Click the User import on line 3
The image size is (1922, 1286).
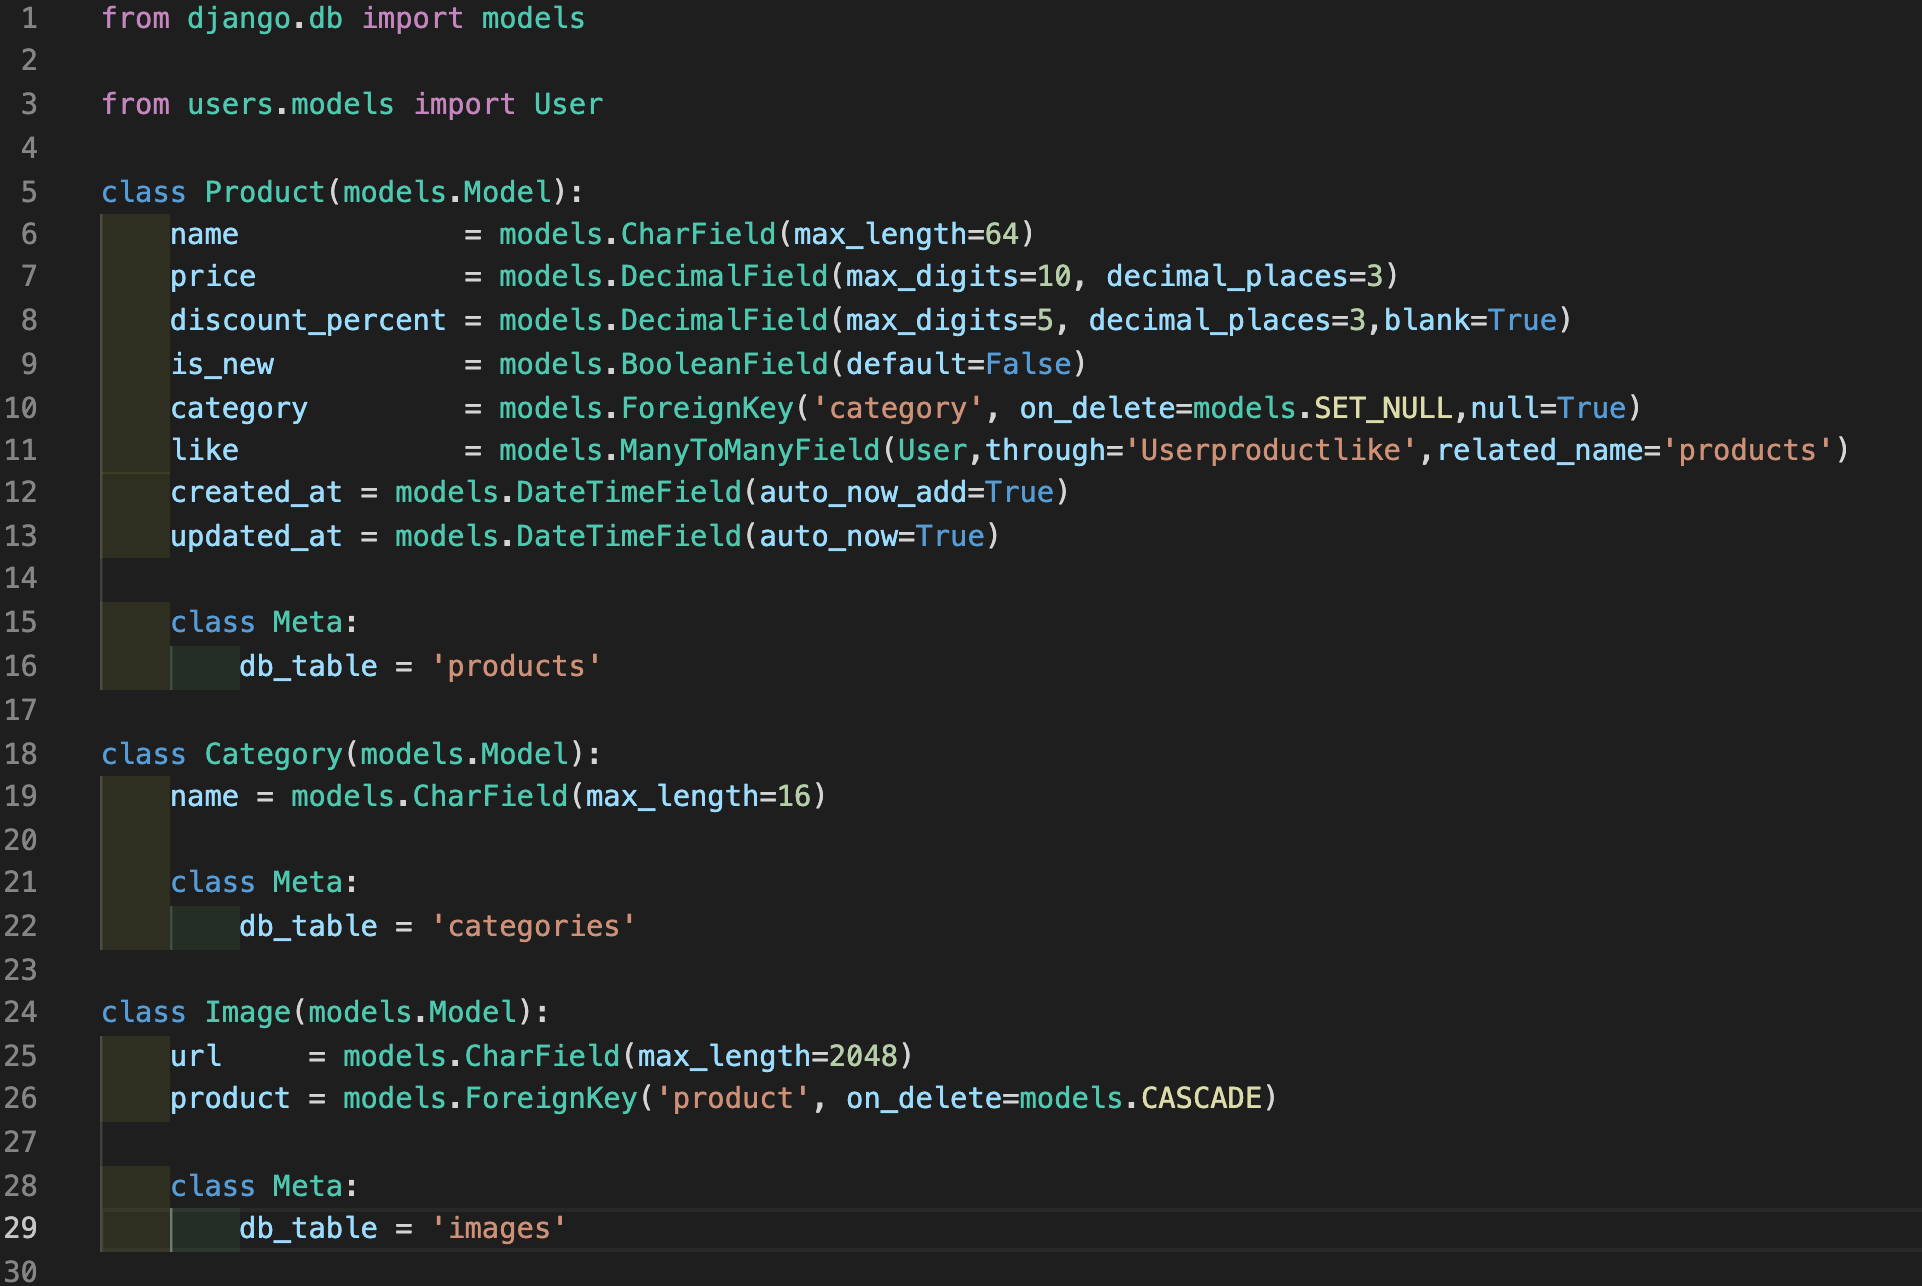click(568, 105)
